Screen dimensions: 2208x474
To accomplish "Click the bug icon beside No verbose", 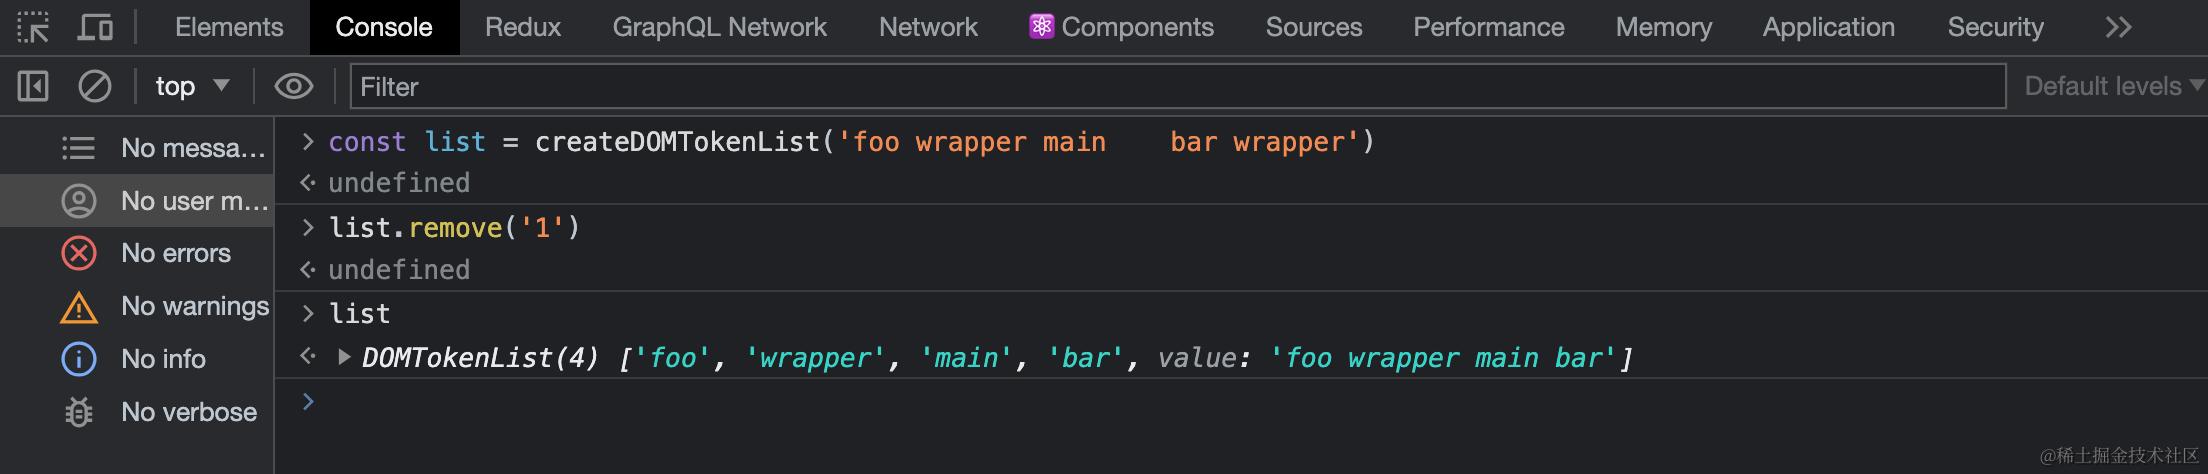I will 79,412.
